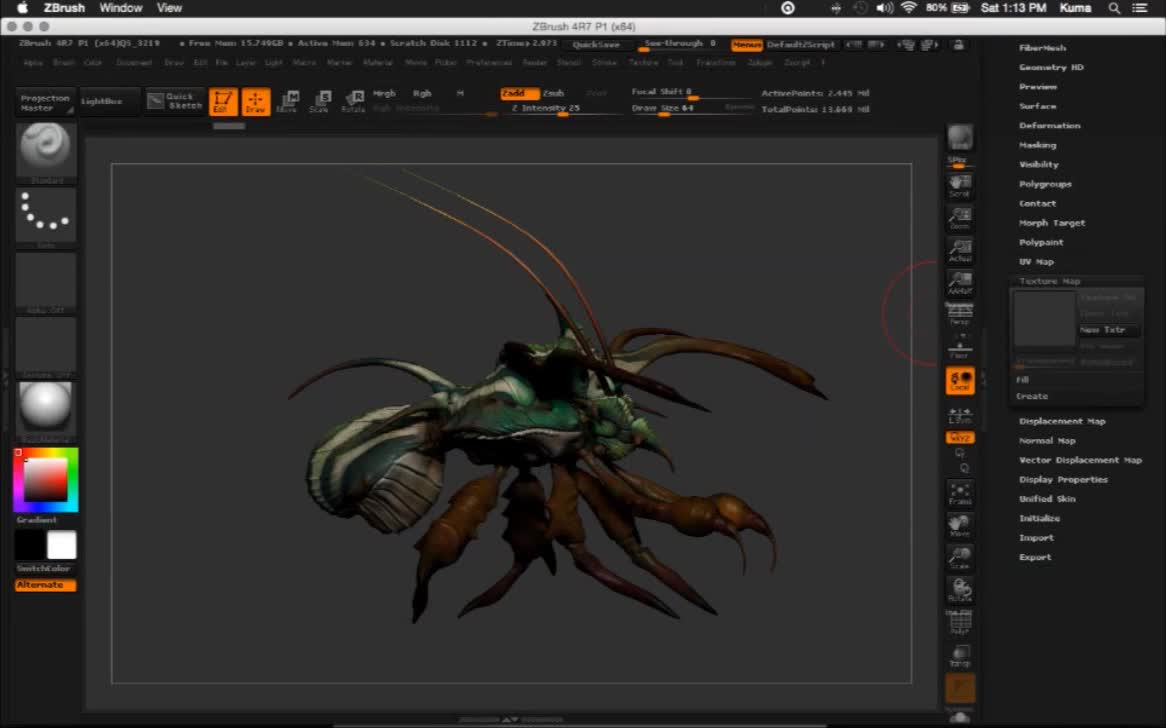Open the Tool palette menu
The width and height of the screenshot is (1166, 728).
[675, 63]
